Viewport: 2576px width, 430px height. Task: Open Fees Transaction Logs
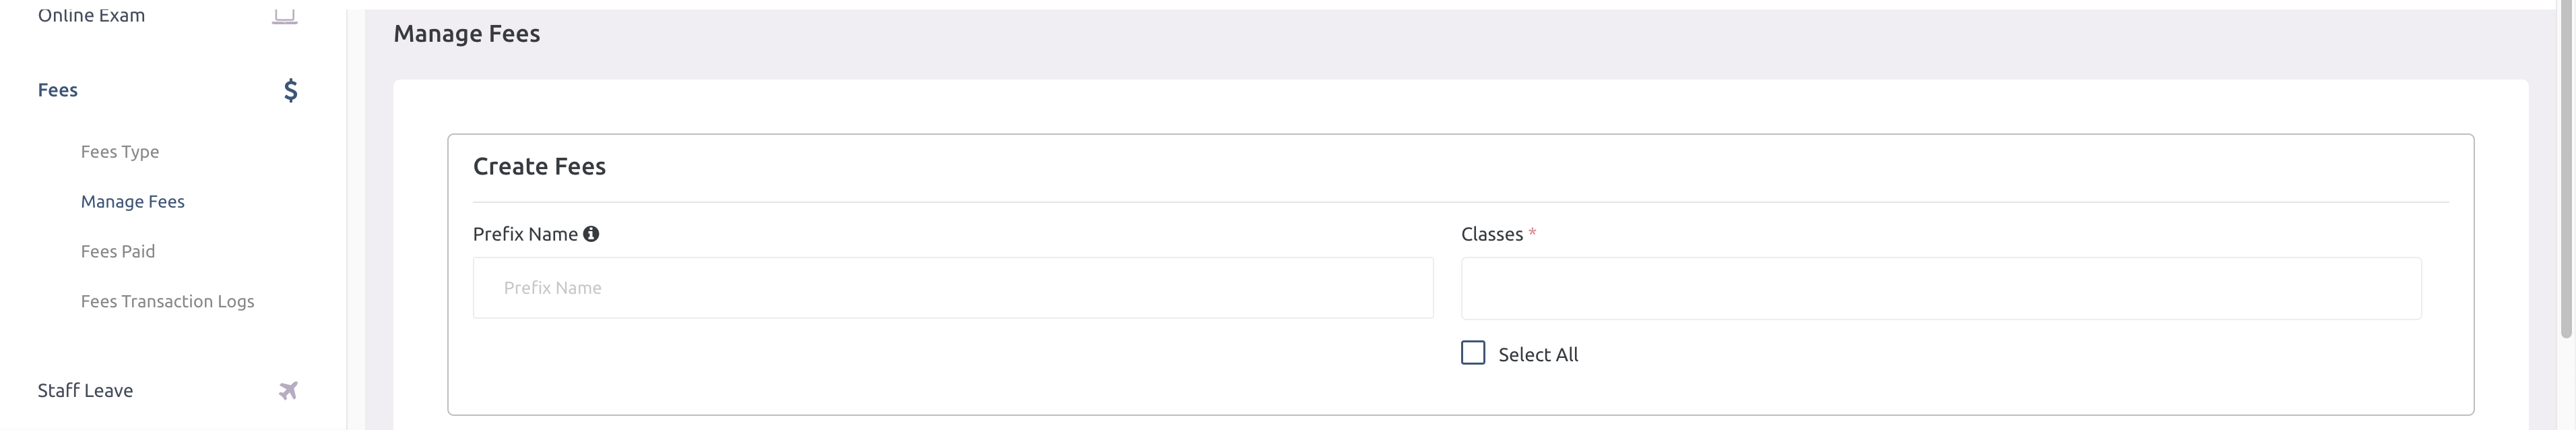(x=168, y=301)
